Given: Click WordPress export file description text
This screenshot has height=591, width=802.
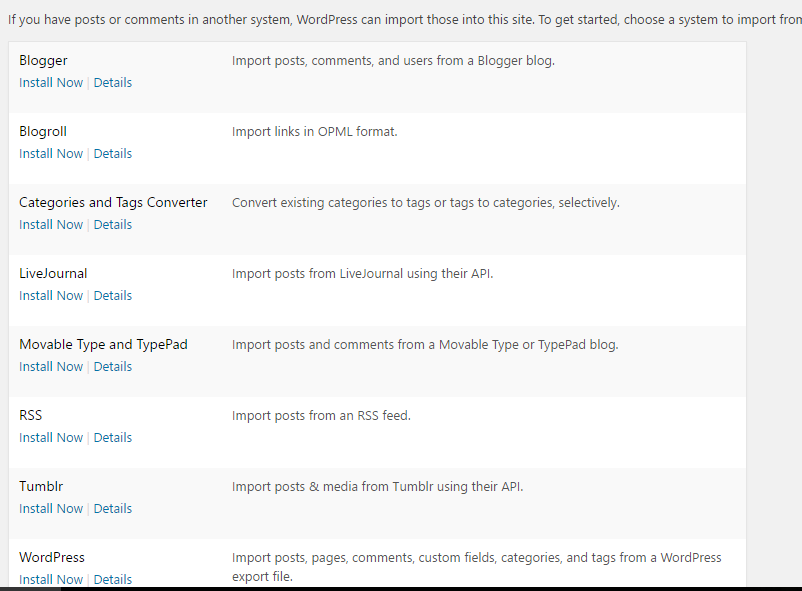Looking at the screenshot, I should tap(477, 567).
